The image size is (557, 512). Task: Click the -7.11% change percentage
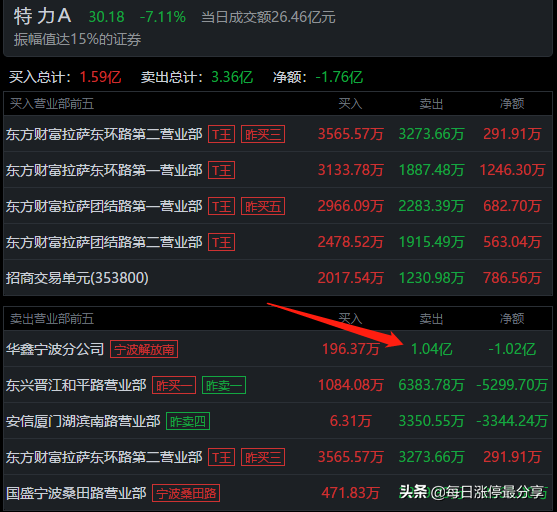point(163,17)
